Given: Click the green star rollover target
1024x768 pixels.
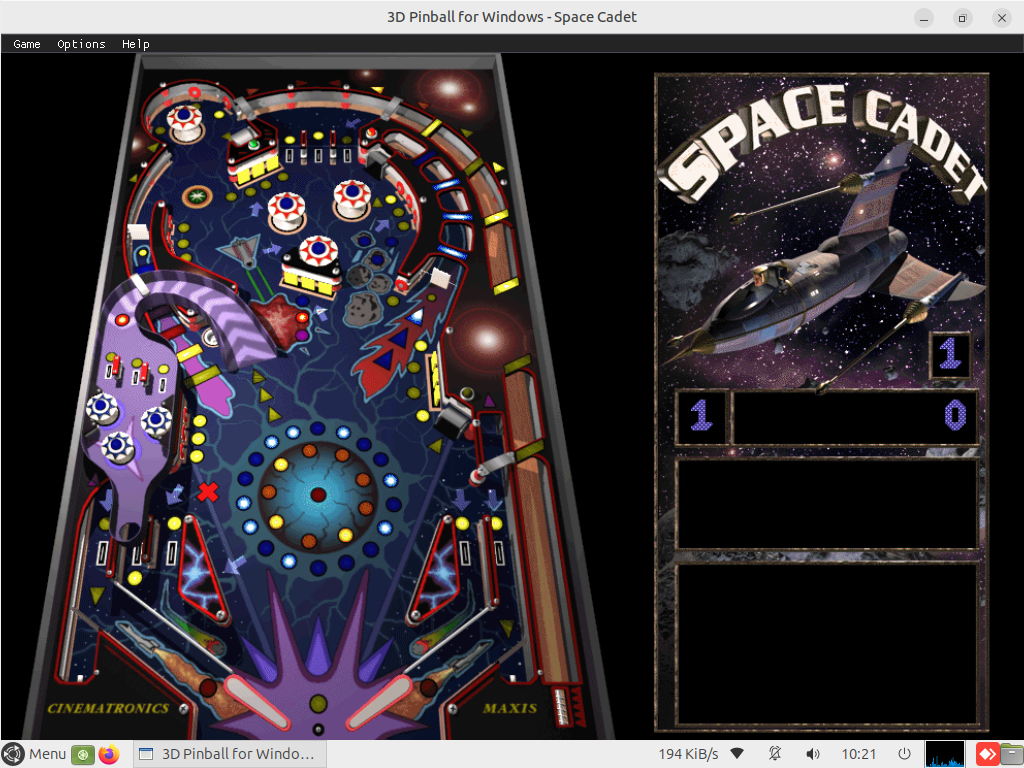Looking at the screenshot, I should 197,195.
